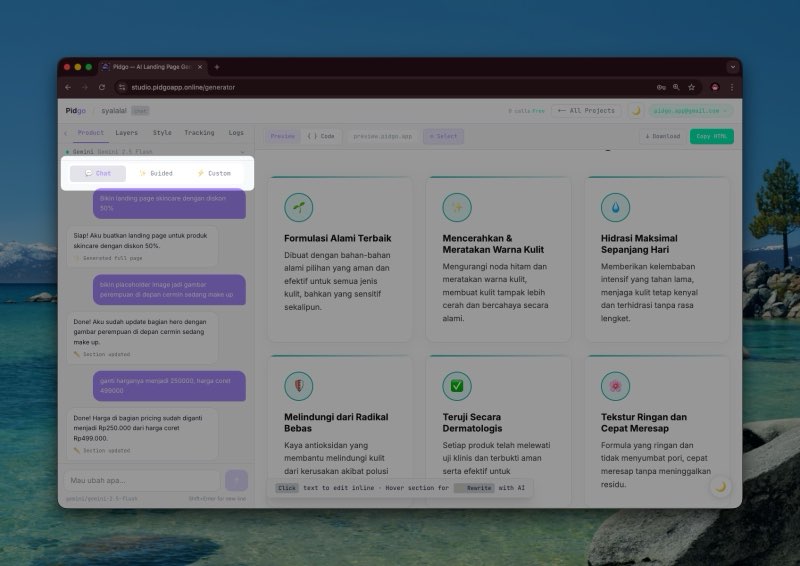Switch to the Tracking tab
The image size is (800, 566).
[x=198, y=133]
